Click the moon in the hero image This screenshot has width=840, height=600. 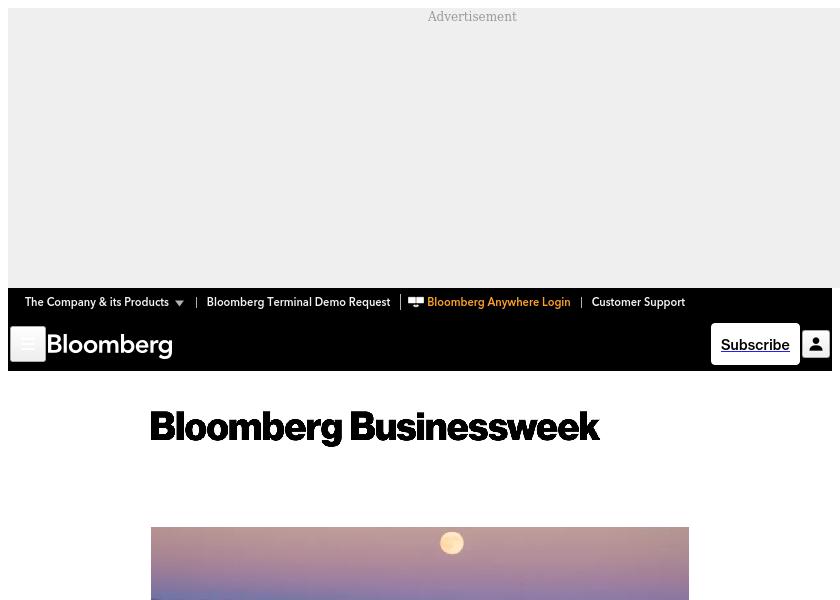click(452, 543)
